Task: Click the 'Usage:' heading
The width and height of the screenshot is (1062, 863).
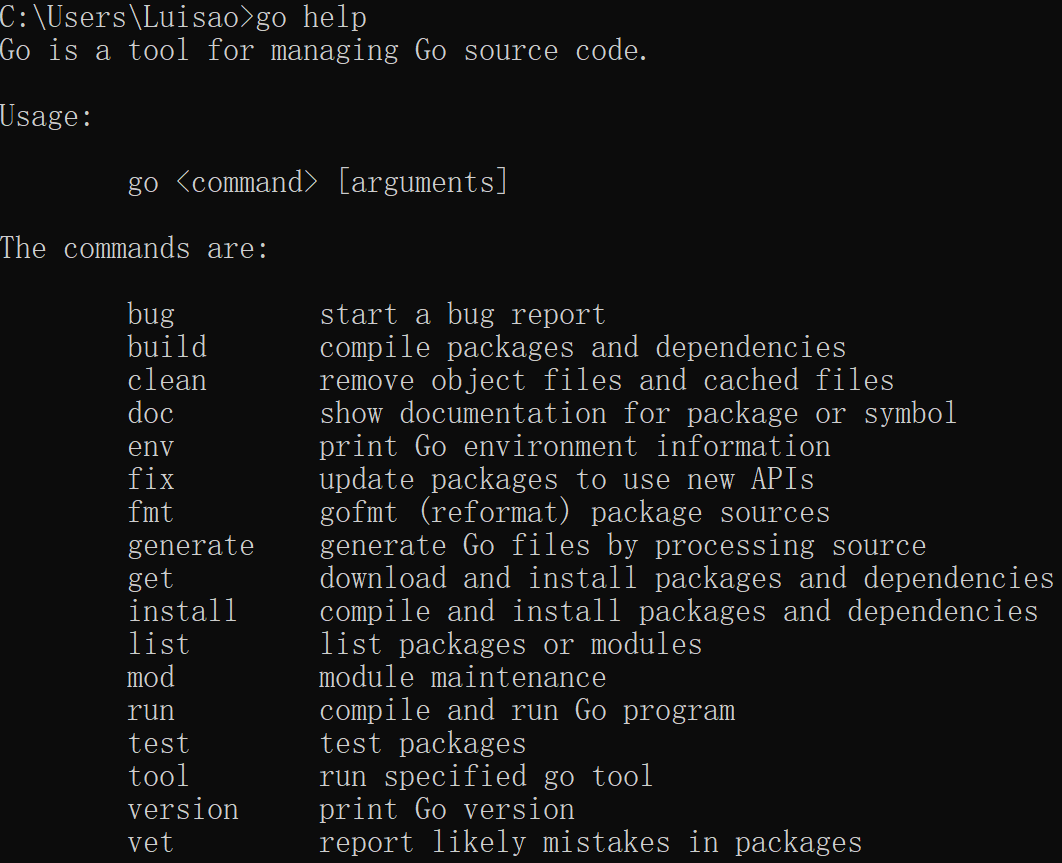Action: 46,117
